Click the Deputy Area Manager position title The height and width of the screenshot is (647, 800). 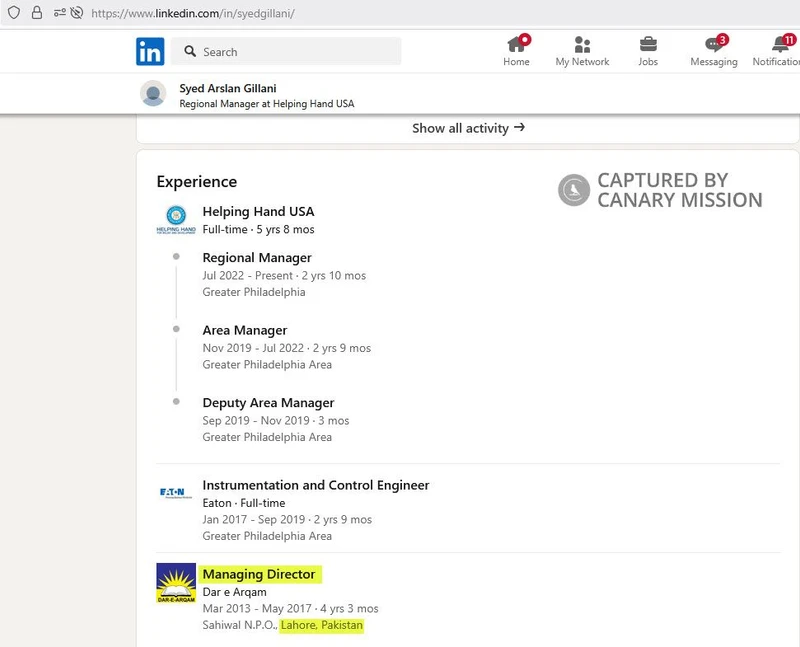(268, 403)
